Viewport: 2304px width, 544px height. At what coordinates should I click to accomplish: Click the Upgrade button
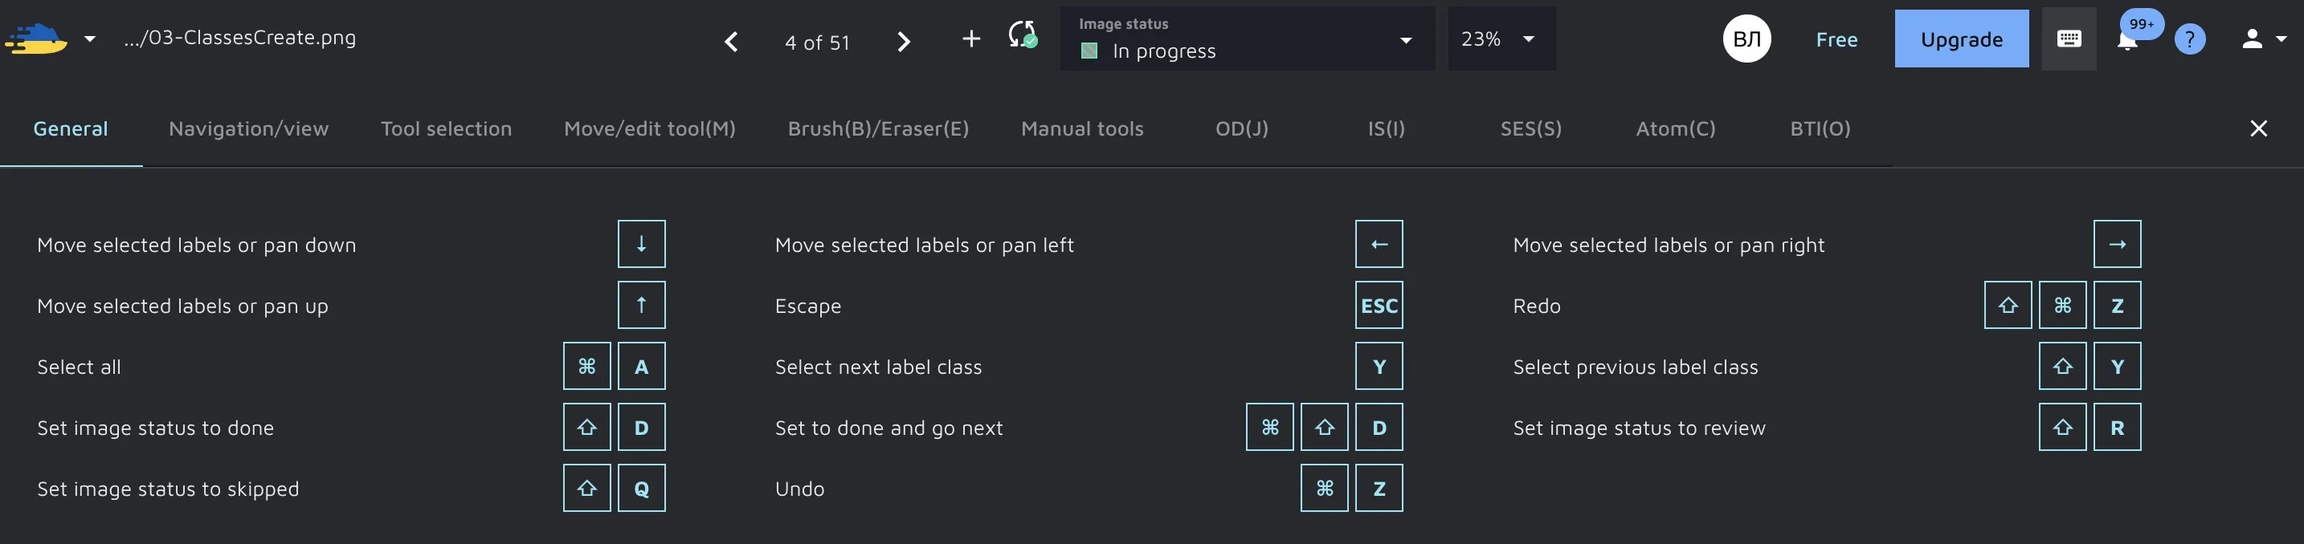(1961, 39)
